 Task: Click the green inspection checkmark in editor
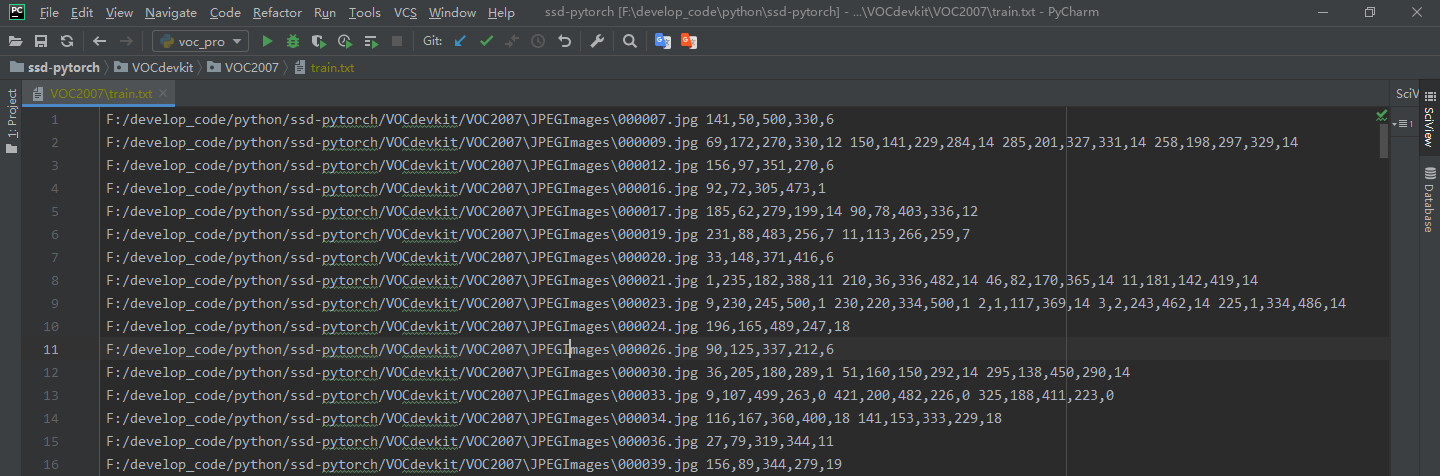(x=1381, y=117)
